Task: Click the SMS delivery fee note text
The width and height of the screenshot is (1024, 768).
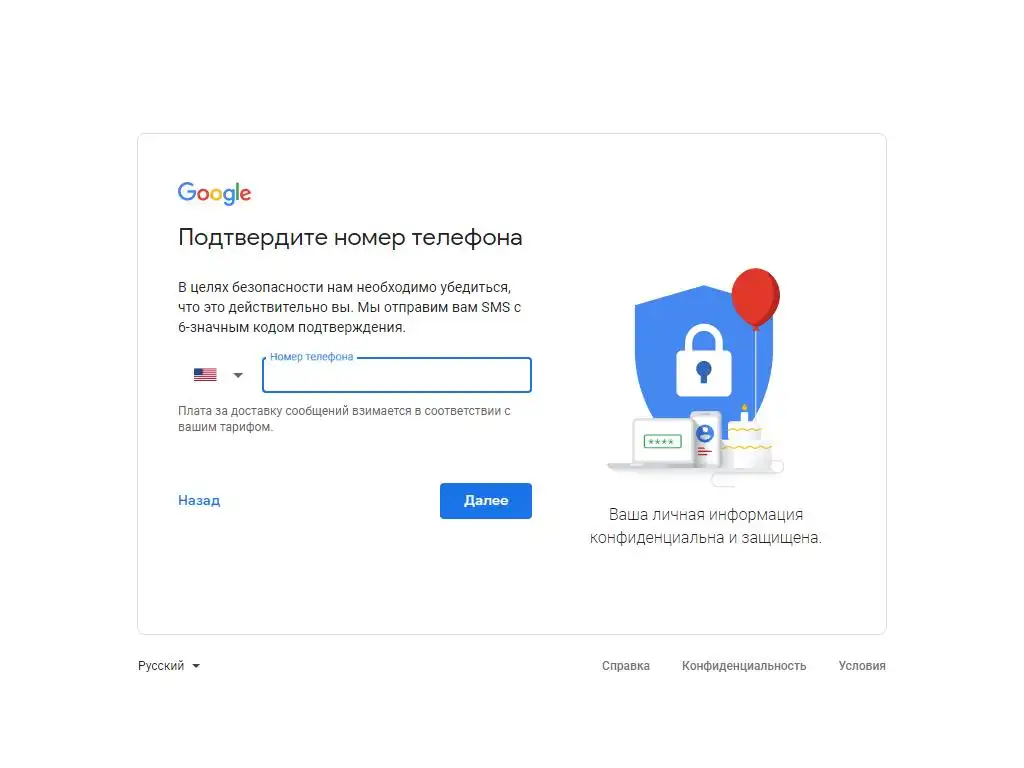Action: [344, 419]
